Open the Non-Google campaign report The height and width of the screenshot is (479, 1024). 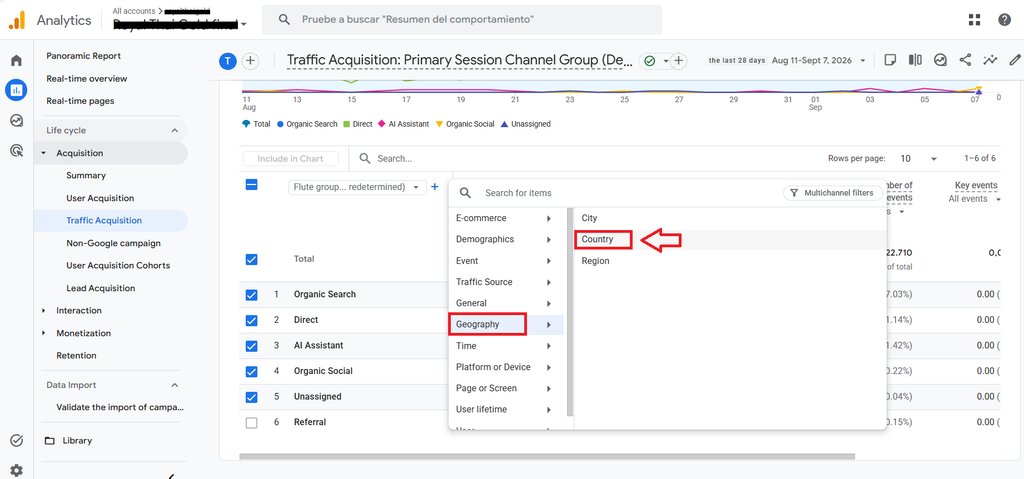114,243
